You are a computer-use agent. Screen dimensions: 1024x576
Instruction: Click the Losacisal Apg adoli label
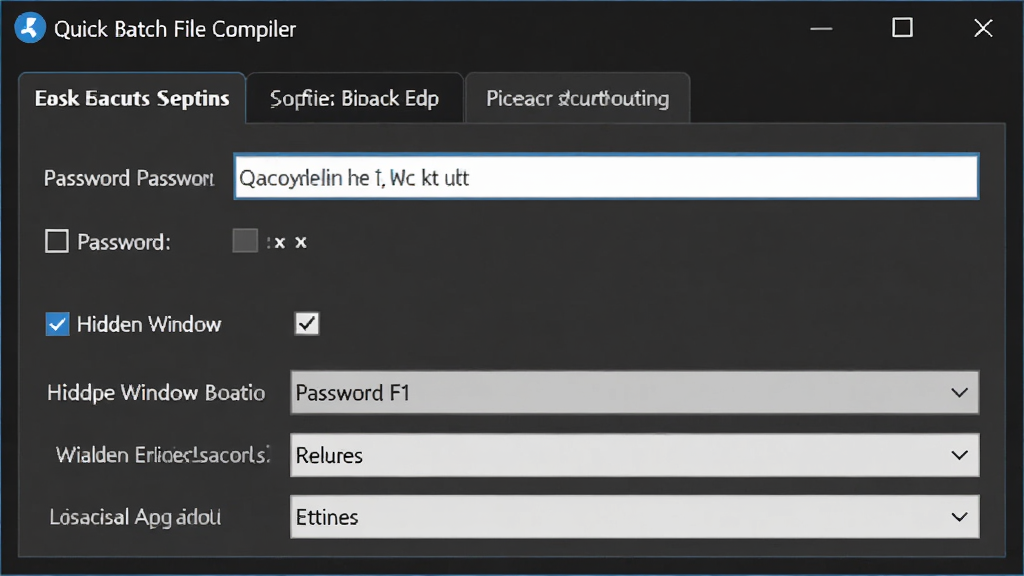click(135, 517)
